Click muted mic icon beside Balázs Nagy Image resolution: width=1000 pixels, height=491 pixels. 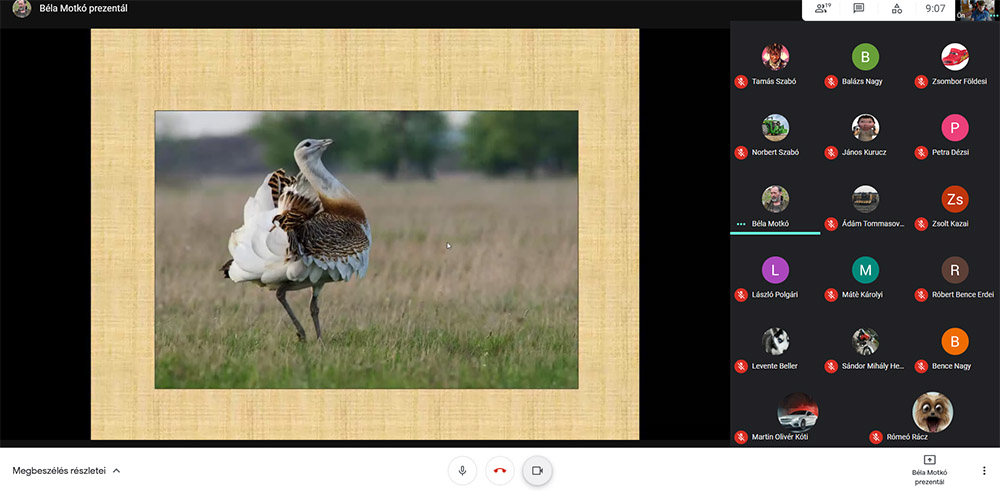point(831,82)
